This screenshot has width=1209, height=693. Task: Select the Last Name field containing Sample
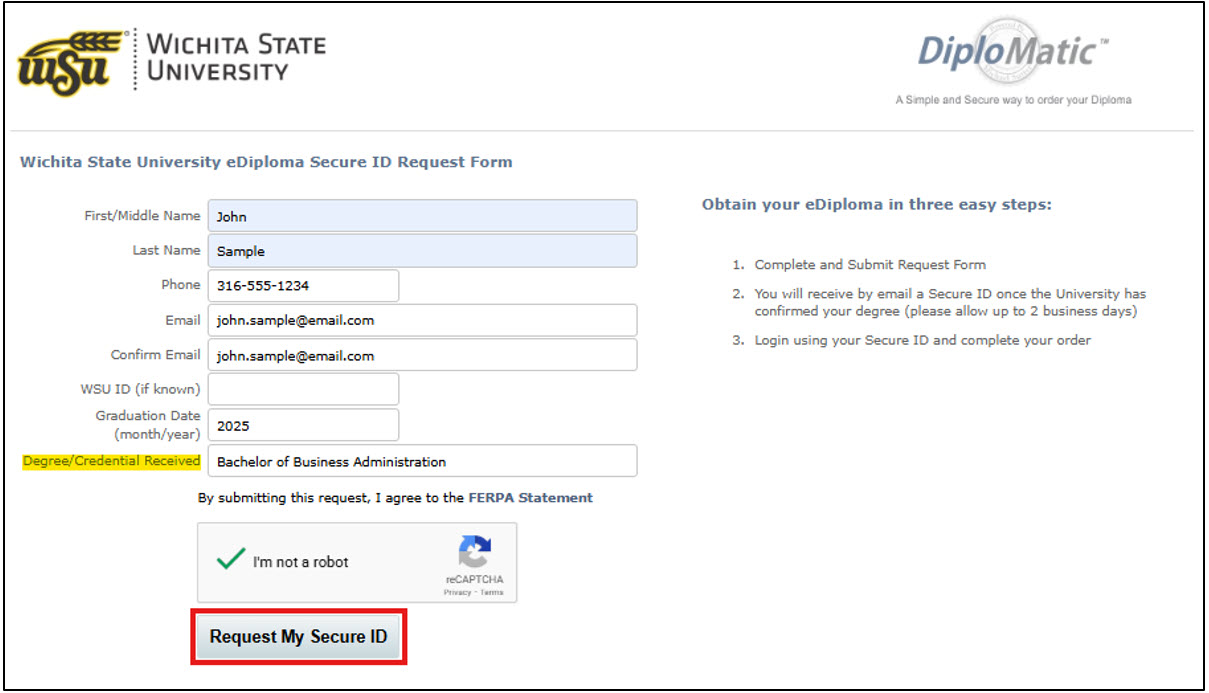click(420, 250)
